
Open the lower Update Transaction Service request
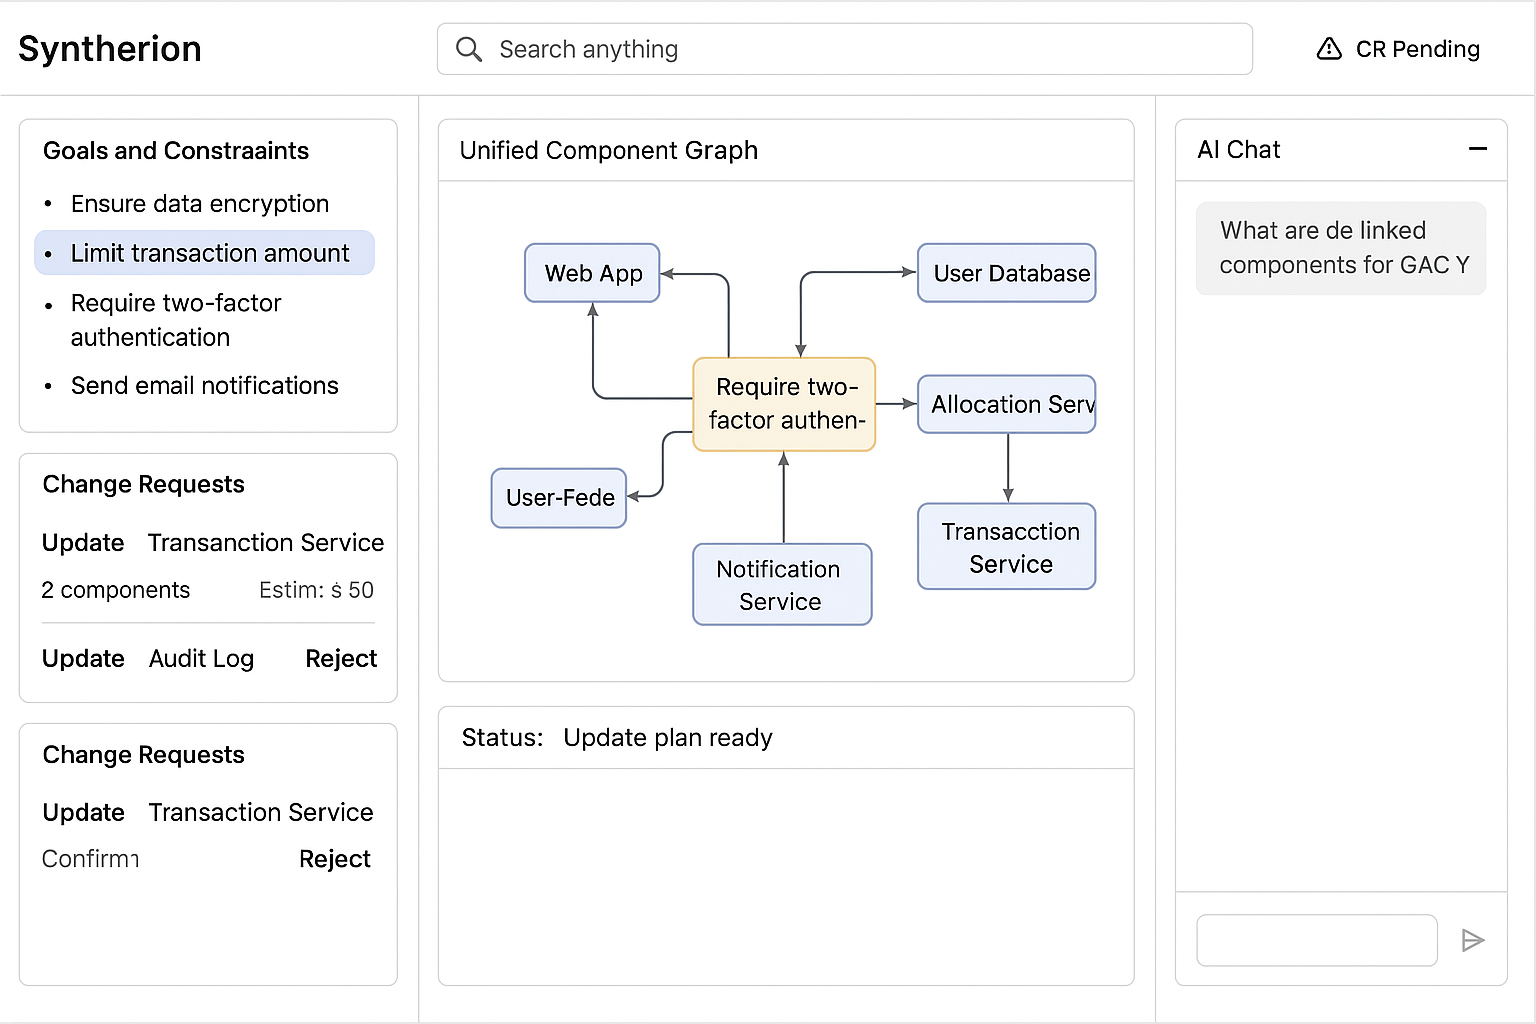(x=208, y=813)
